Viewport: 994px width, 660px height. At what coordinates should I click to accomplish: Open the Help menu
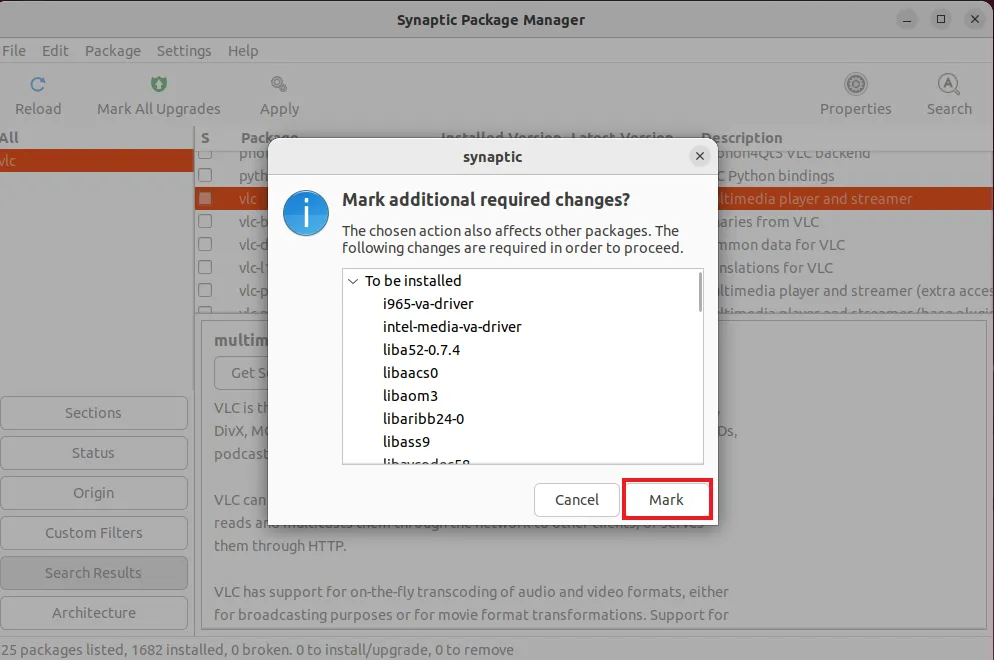point(243,51)
